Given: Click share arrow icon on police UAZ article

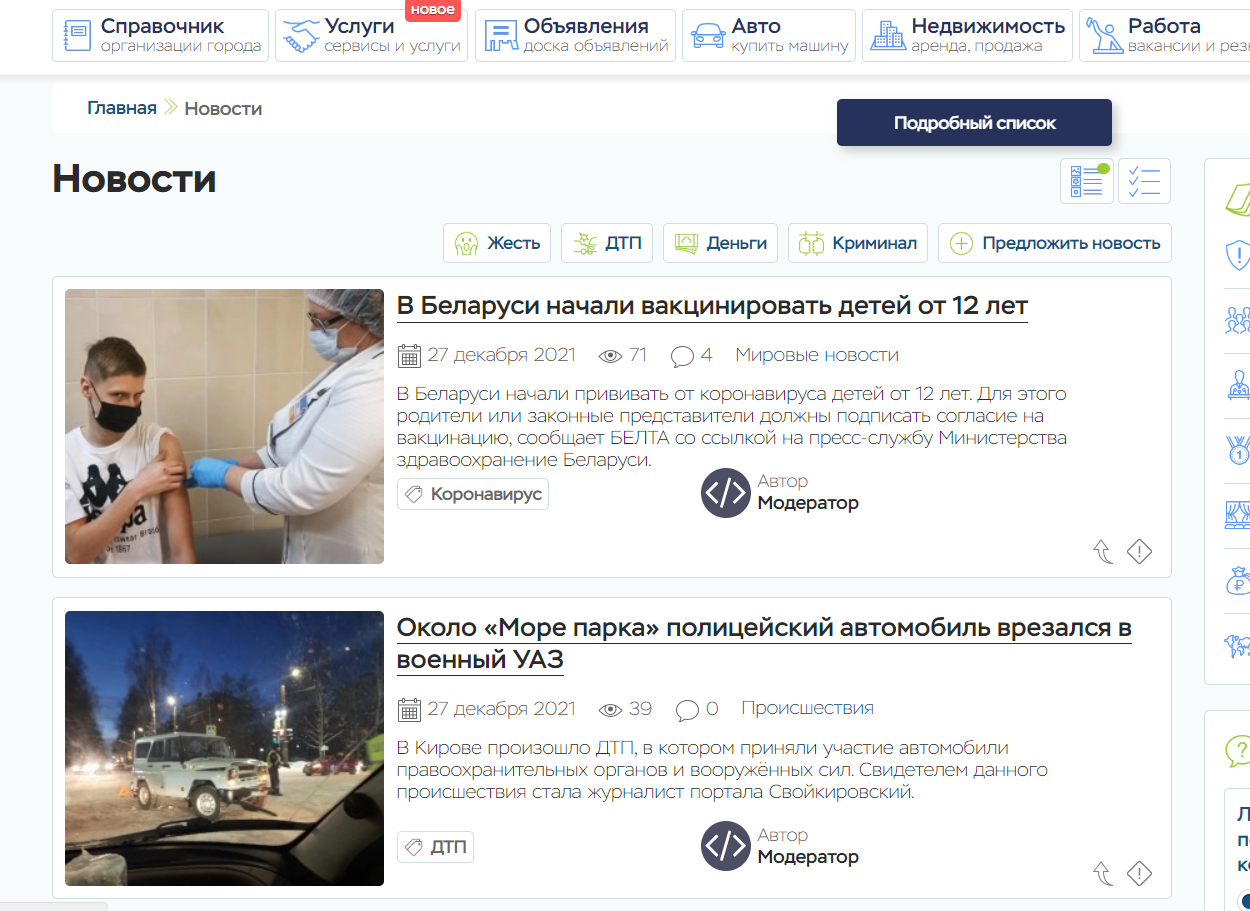Looking at the screenshot, I should point(1103,874).
